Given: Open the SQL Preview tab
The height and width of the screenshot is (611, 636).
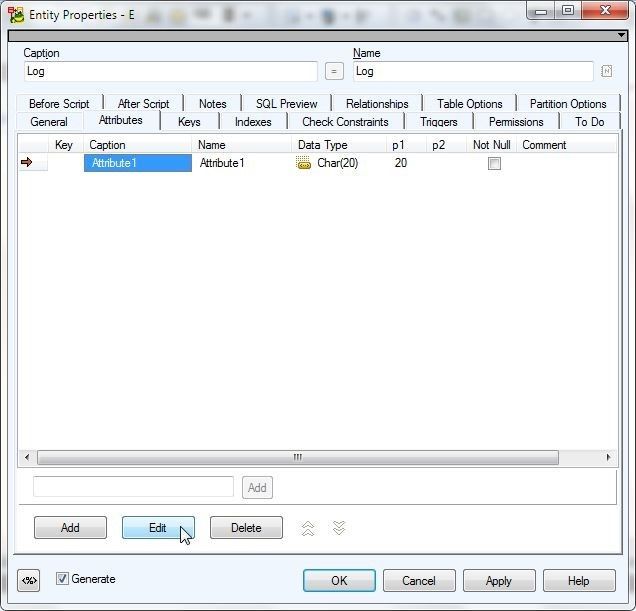Looking at the screenshot, I should click(286, 104).
